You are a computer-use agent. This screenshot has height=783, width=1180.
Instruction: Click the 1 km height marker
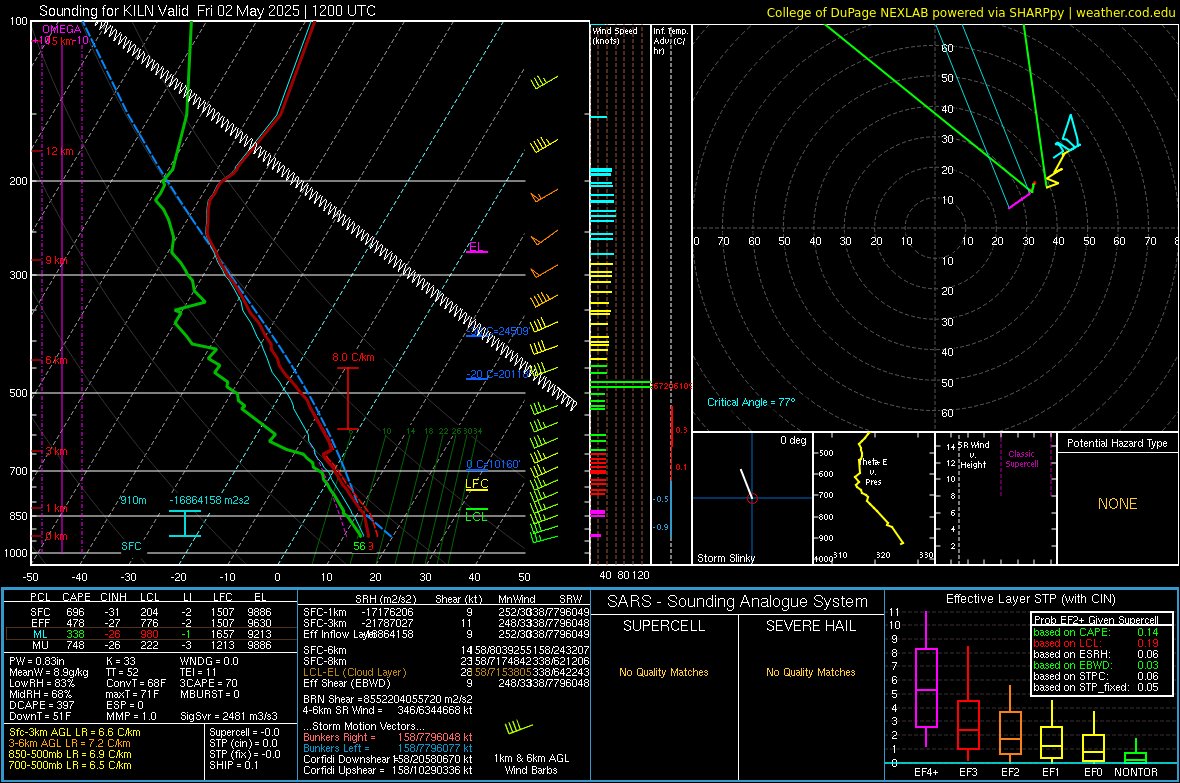(56, 508)
